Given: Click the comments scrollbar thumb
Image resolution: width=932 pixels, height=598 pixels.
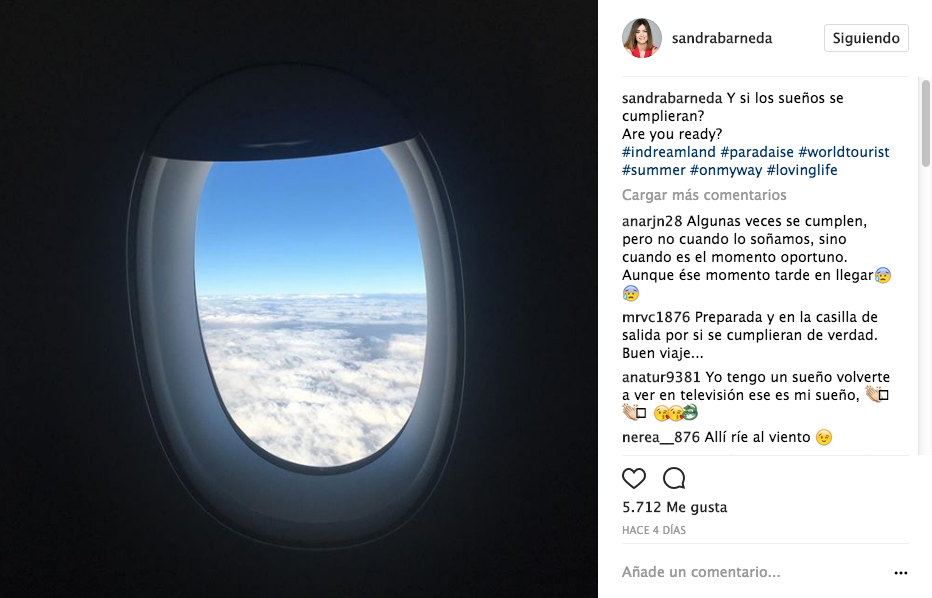Looking at the screenshot, I should pyautogui.click(x=925, y=123).
